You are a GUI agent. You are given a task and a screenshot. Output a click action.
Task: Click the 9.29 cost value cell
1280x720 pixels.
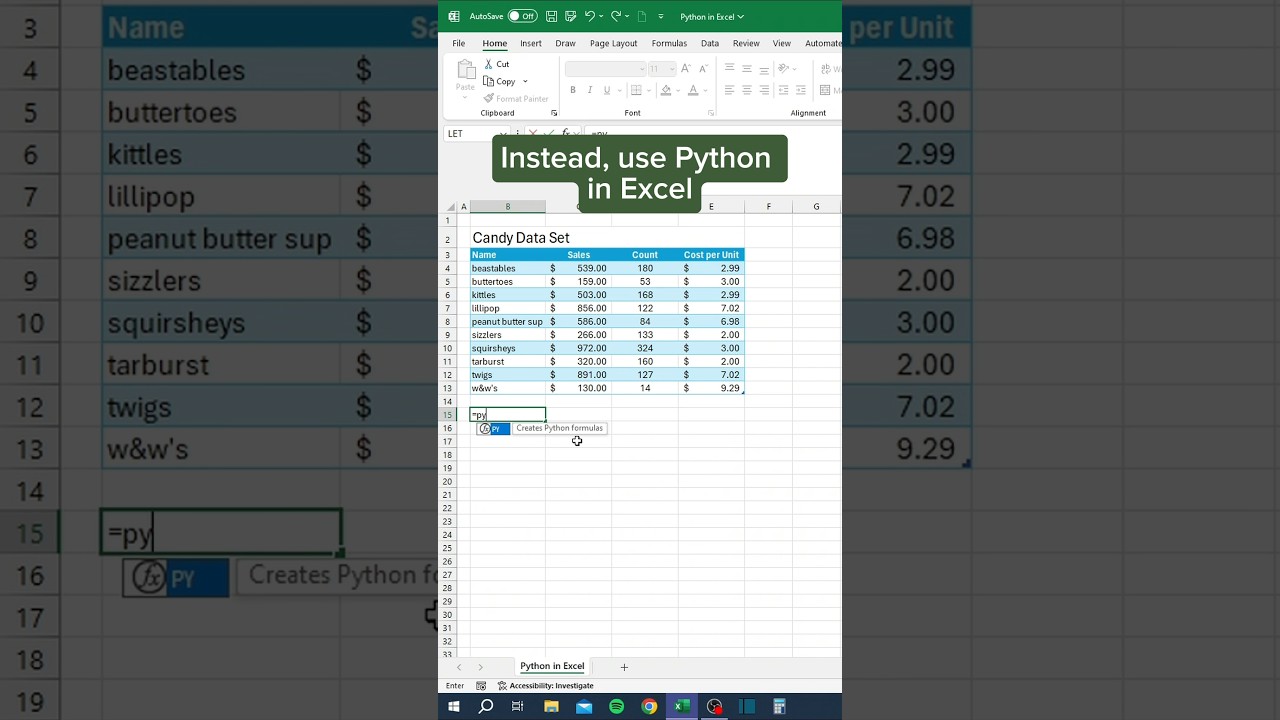click(x=711, y=388)
